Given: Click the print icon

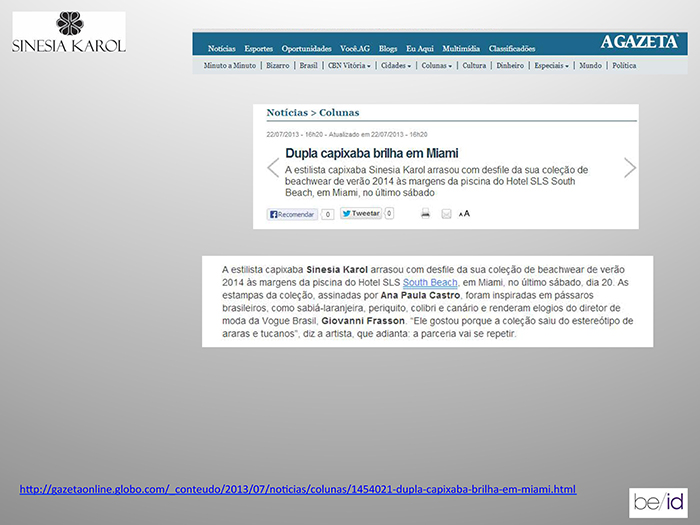Looking at the screenshot, I should pos(425,213).
